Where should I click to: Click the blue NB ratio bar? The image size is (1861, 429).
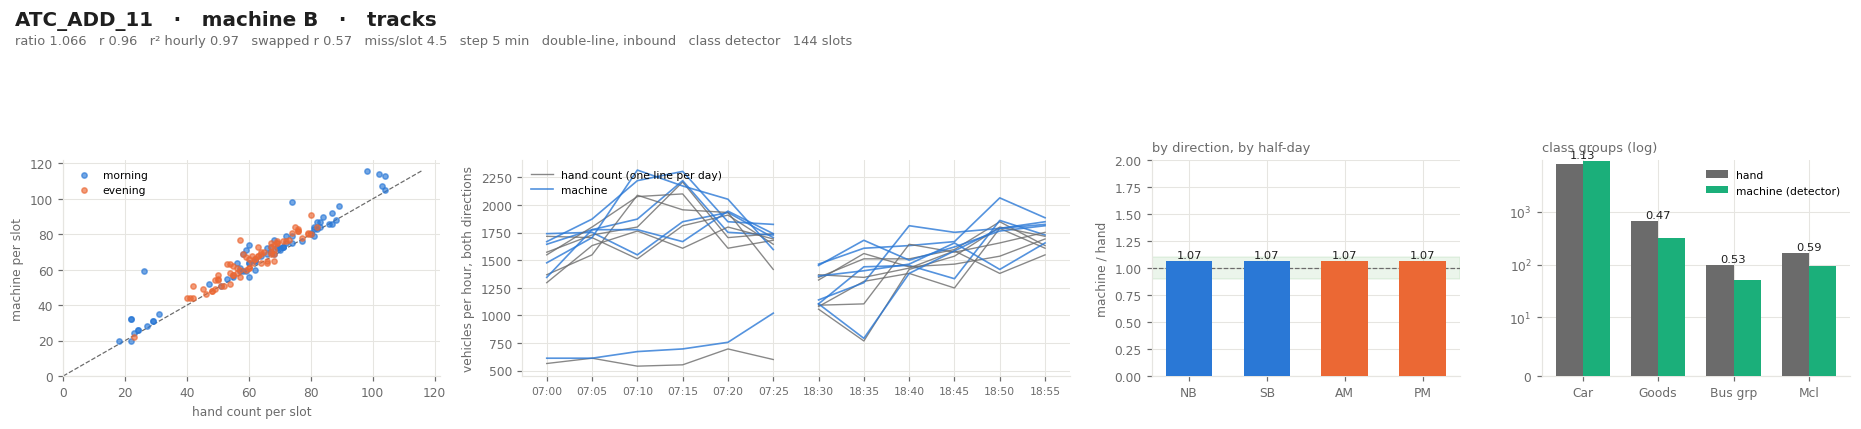click(1189, 319)
